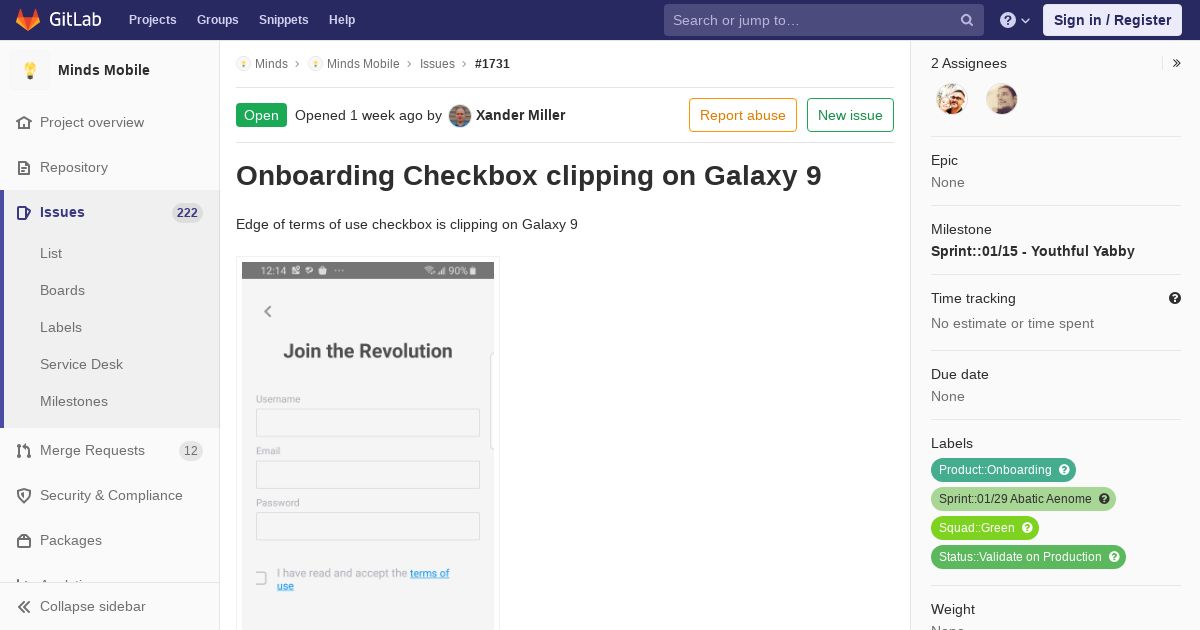The image size is (1200, 630).
Task: Open the Service Desk submenu item
Action: 81,364
